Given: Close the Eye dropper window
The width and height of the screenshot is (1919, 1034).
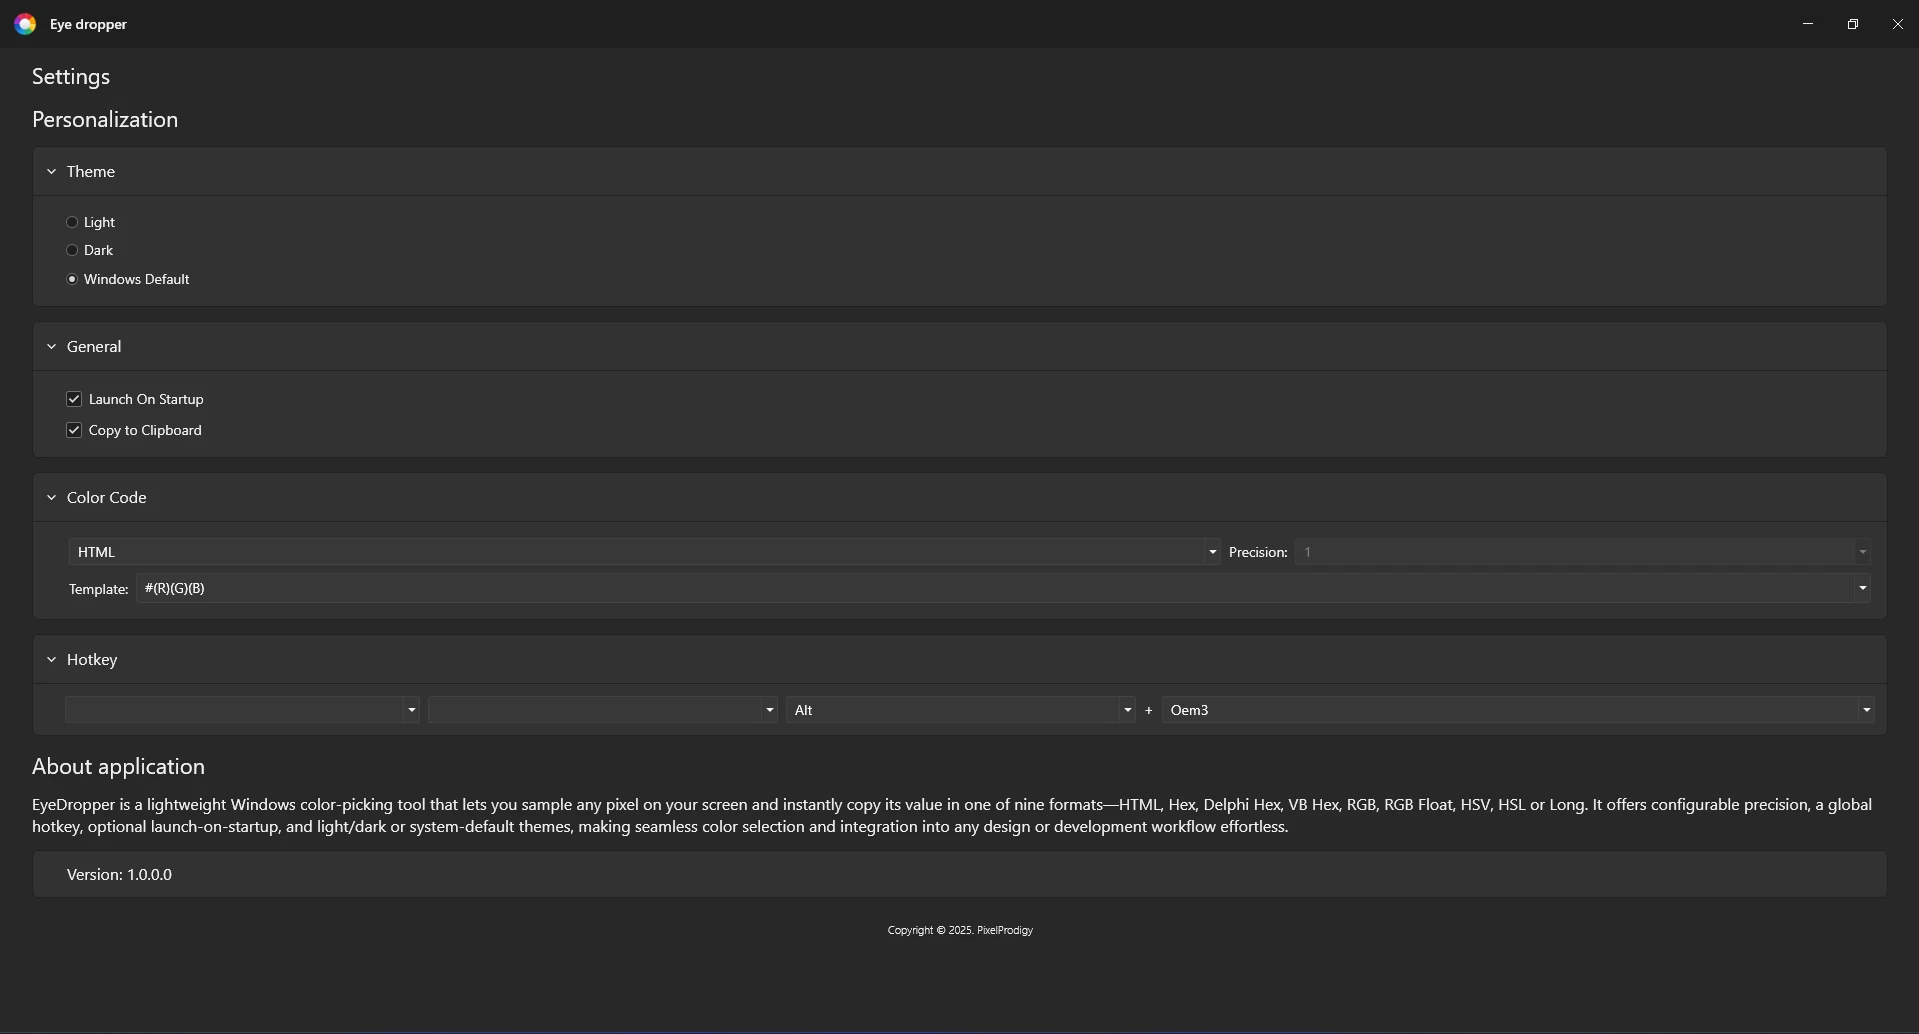Looking at the screenshot, I should [x=1898, y=24].
